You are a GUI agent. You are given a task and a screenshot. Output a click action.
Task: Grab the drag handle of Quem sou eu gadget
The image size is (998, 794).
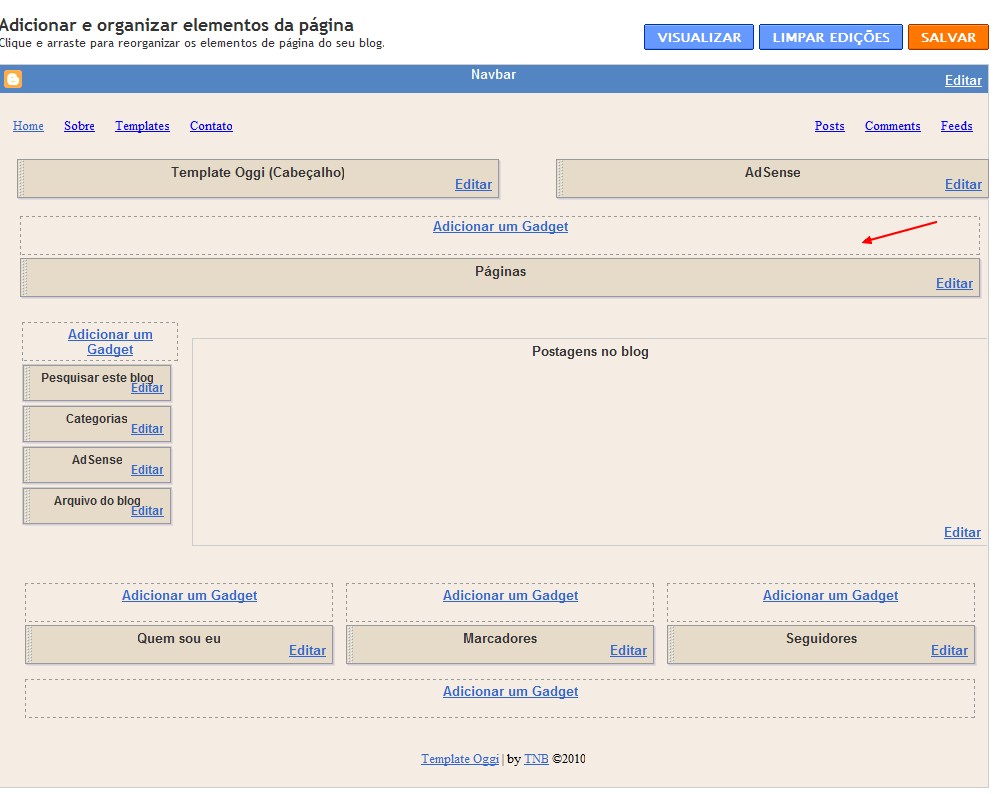[x=29, y=644]
